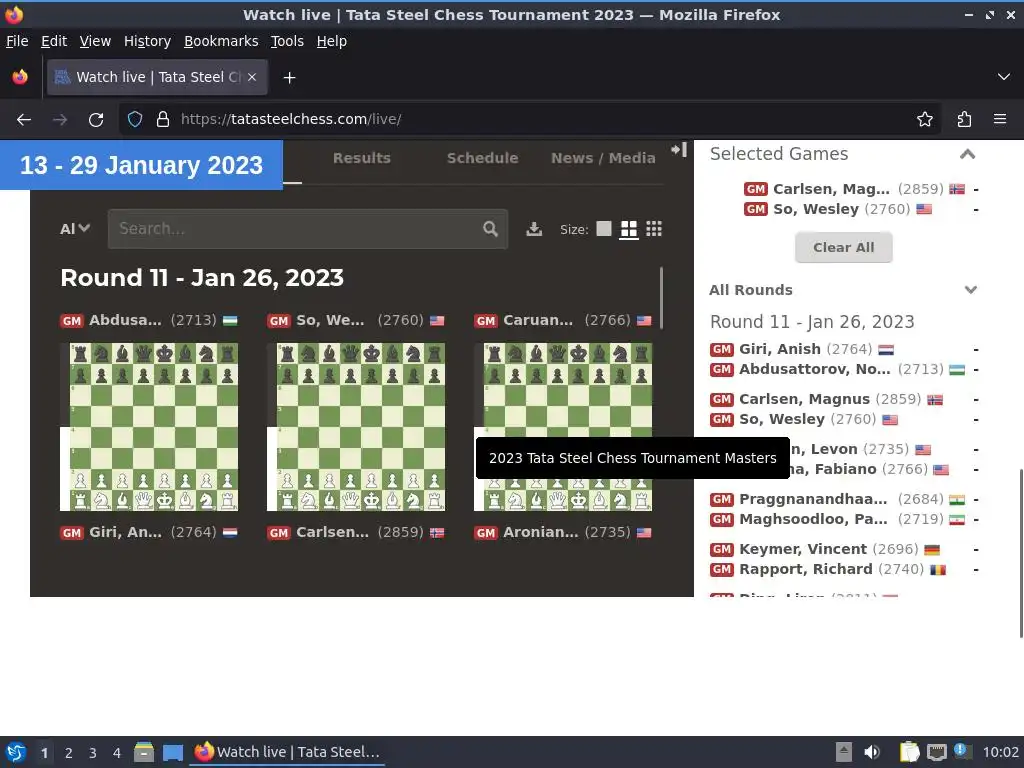The height and width of the screenshot is (768, 1024).
Task: Click the Clear All button
Action: (843, 248)
